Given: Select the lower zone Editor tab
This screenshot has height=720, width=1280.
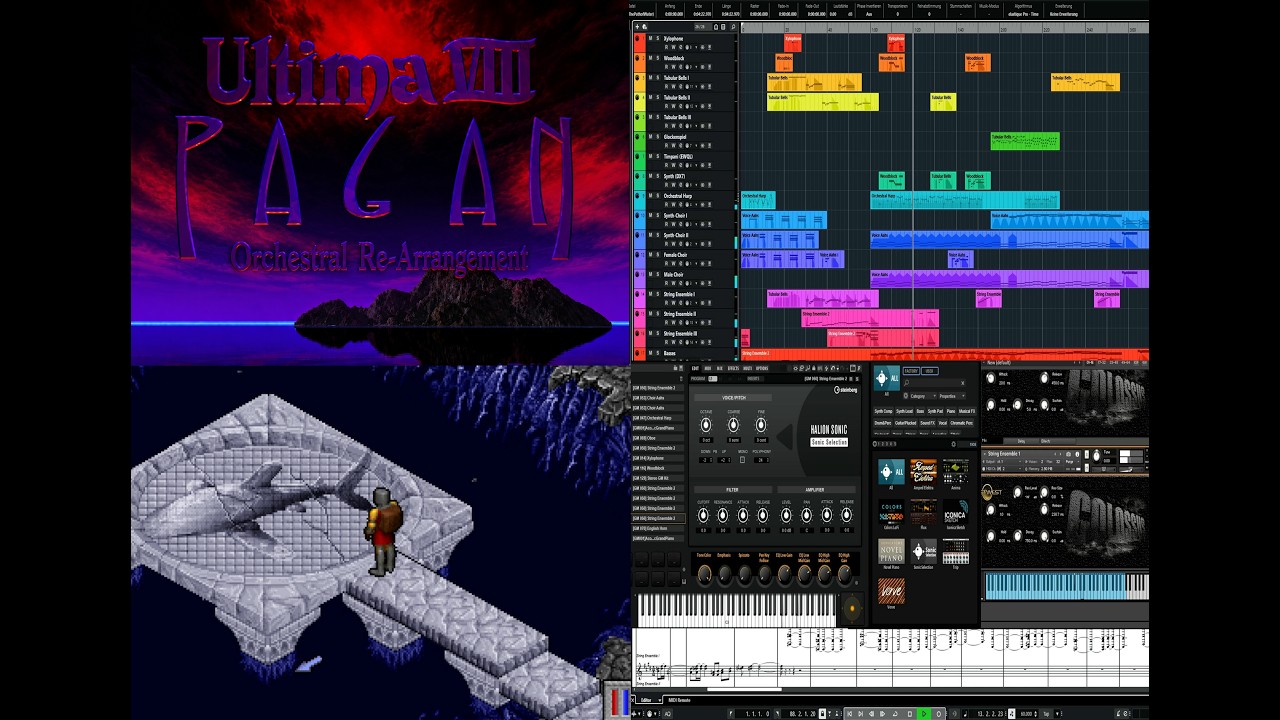Looking at the screenshot, I should click(x=647, y=700).
